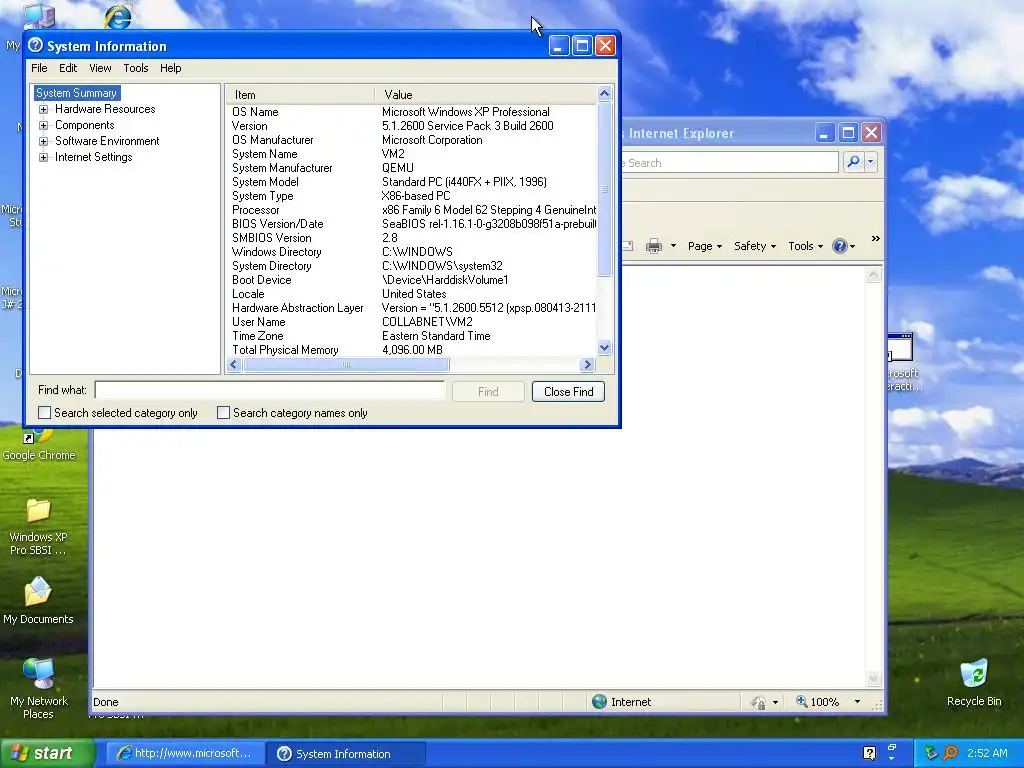The height and width of the screenshot is (768, 1024).
Task: Expand the Internet Settings node
Action: [x=43, y=157]
